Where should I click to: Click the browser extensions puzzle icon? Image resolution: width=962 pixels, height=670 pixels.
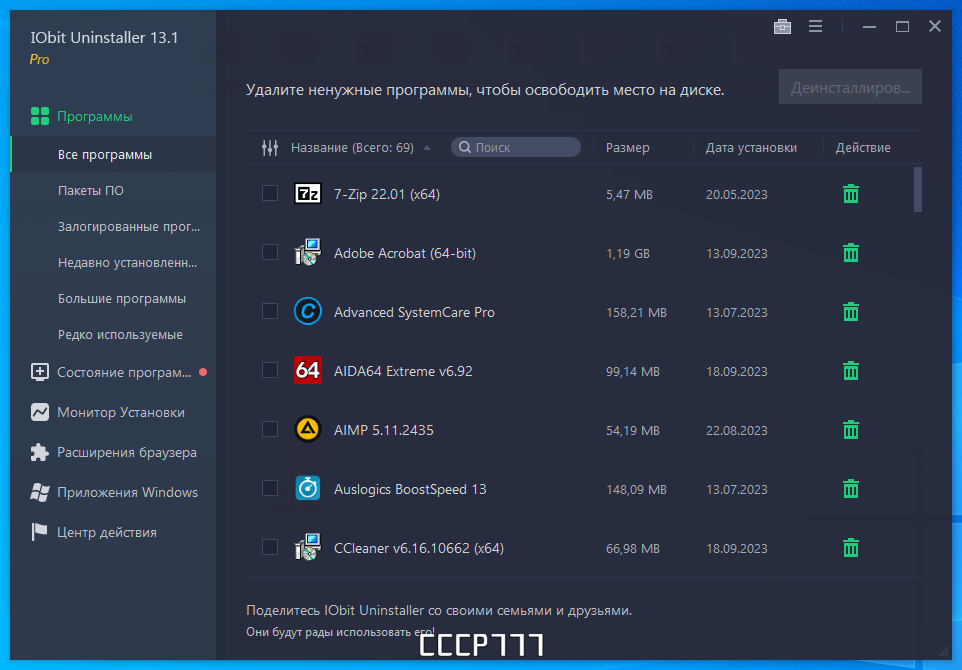pos(40,452)
